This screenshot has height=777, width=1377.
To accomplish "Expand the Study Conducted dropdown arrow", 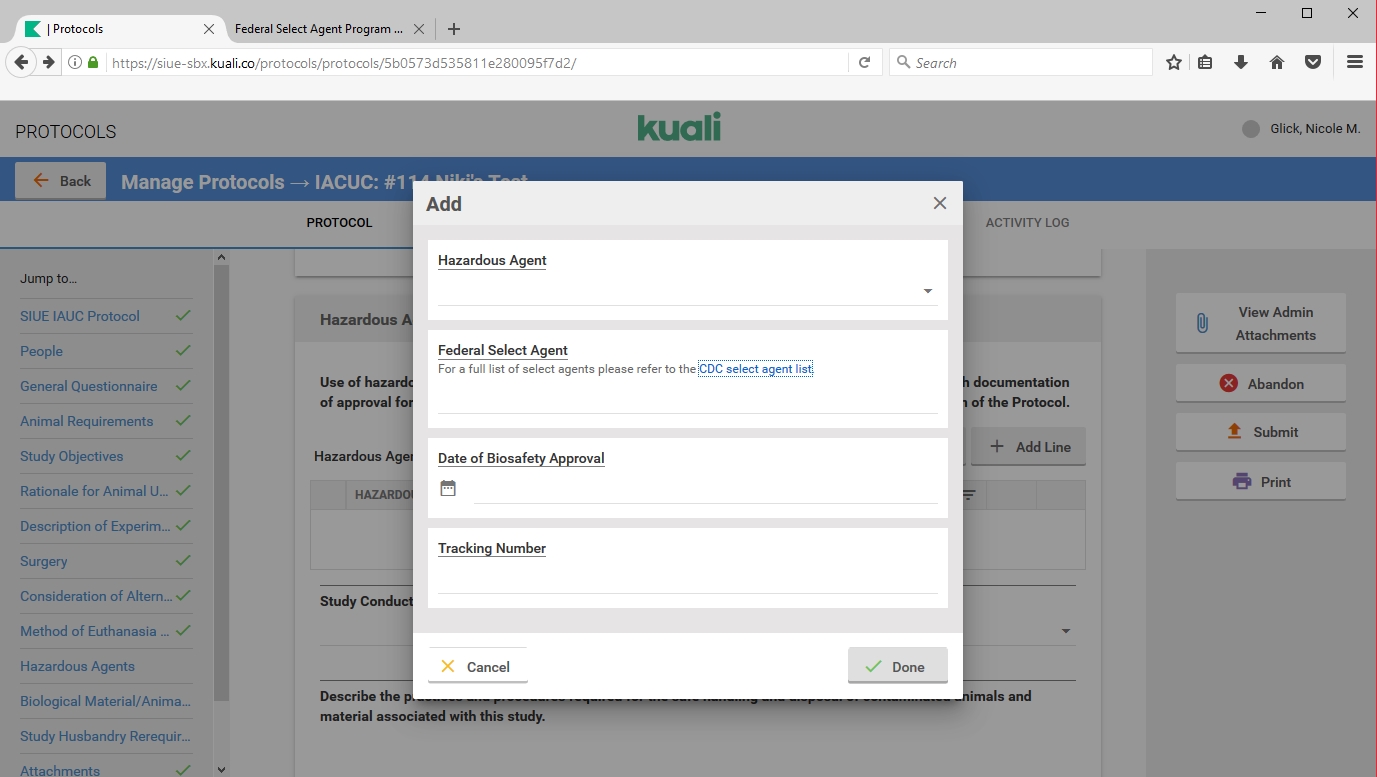I will [1065, 631].
